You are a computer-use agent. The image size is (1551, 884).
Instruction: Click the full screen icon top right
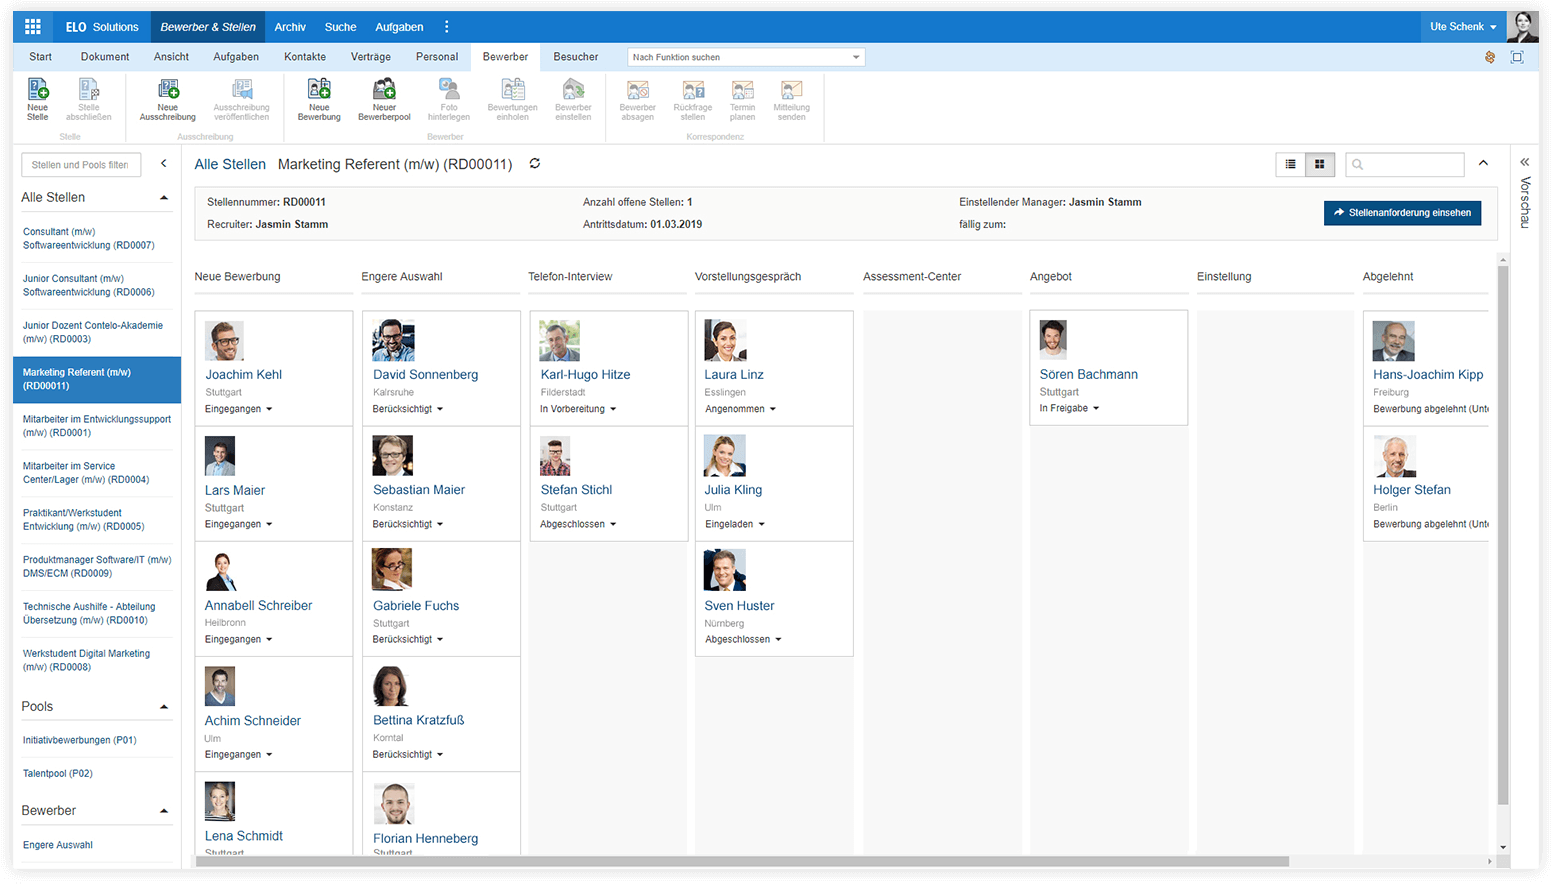point(1517,57)
